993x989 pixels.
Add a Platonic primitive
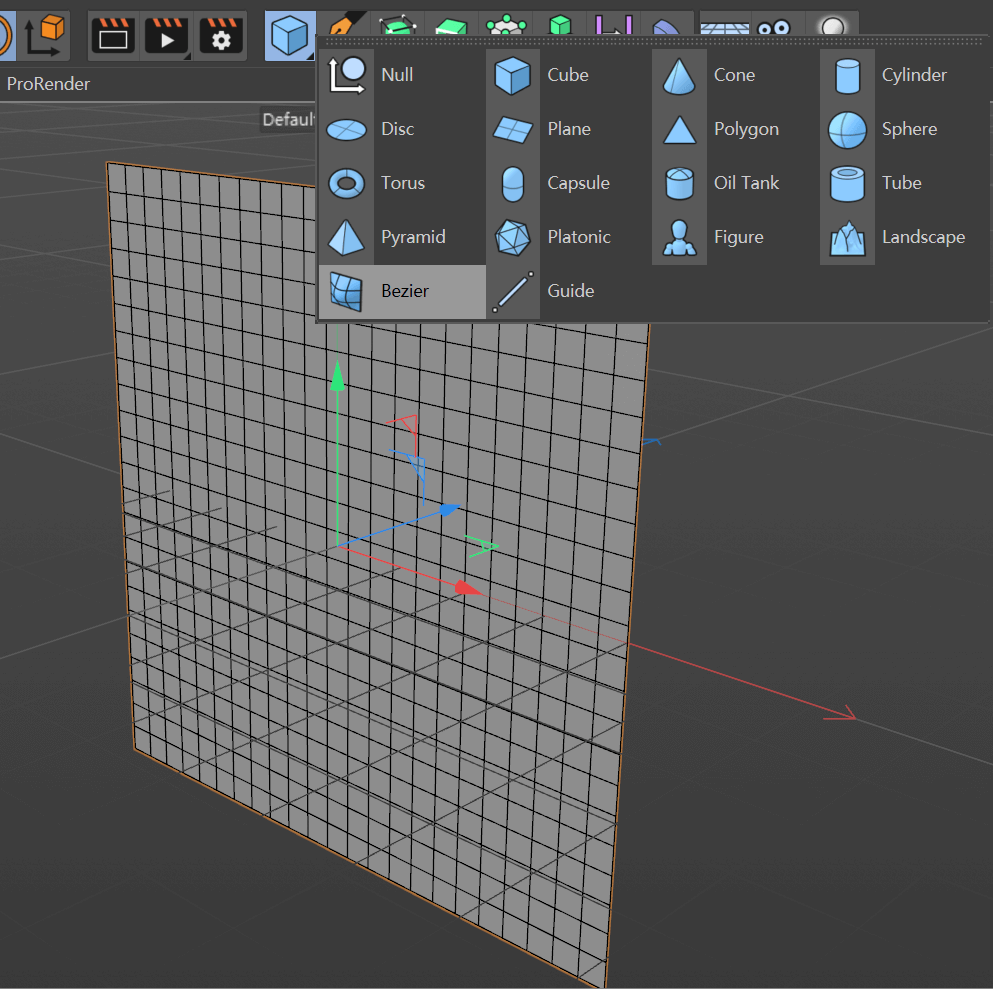[x=568, y=237]
